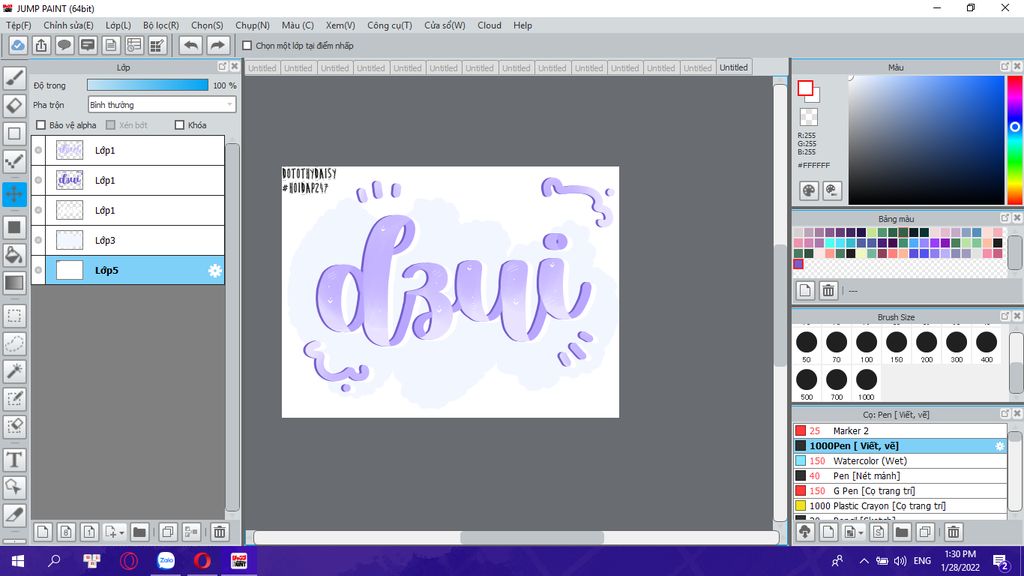The height and width of the screenshot is (576, 1024).
Task: Open the Tệp(F) menu
Action: tap(19, 25)
